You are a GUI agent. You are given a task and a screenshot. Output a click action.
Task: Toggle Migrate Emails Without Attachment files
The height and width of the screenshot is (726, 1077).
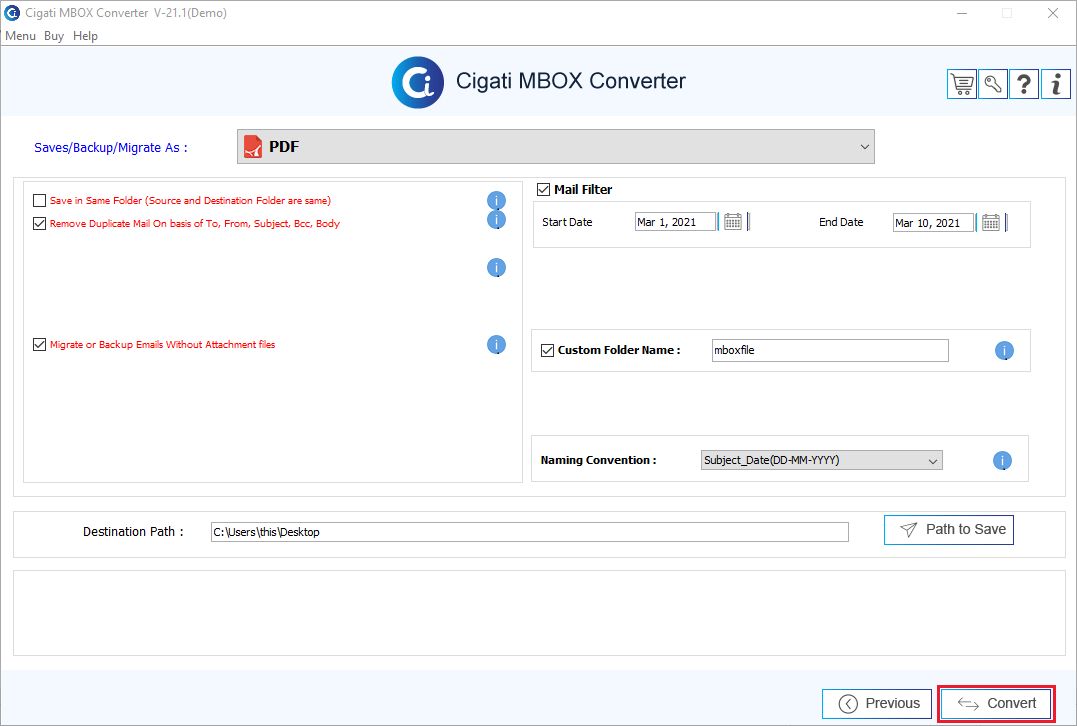coord(39,345)
